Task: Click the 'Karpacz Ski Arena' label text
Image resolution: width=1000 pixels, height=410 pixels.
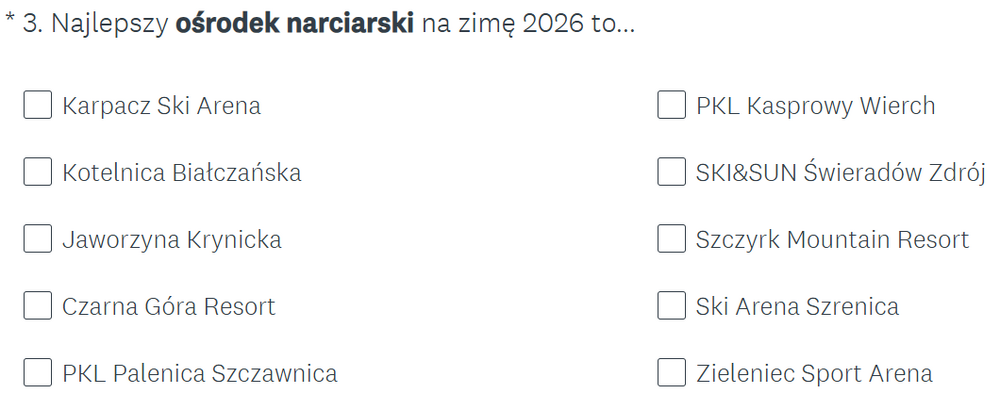Action: coord(161,106)
